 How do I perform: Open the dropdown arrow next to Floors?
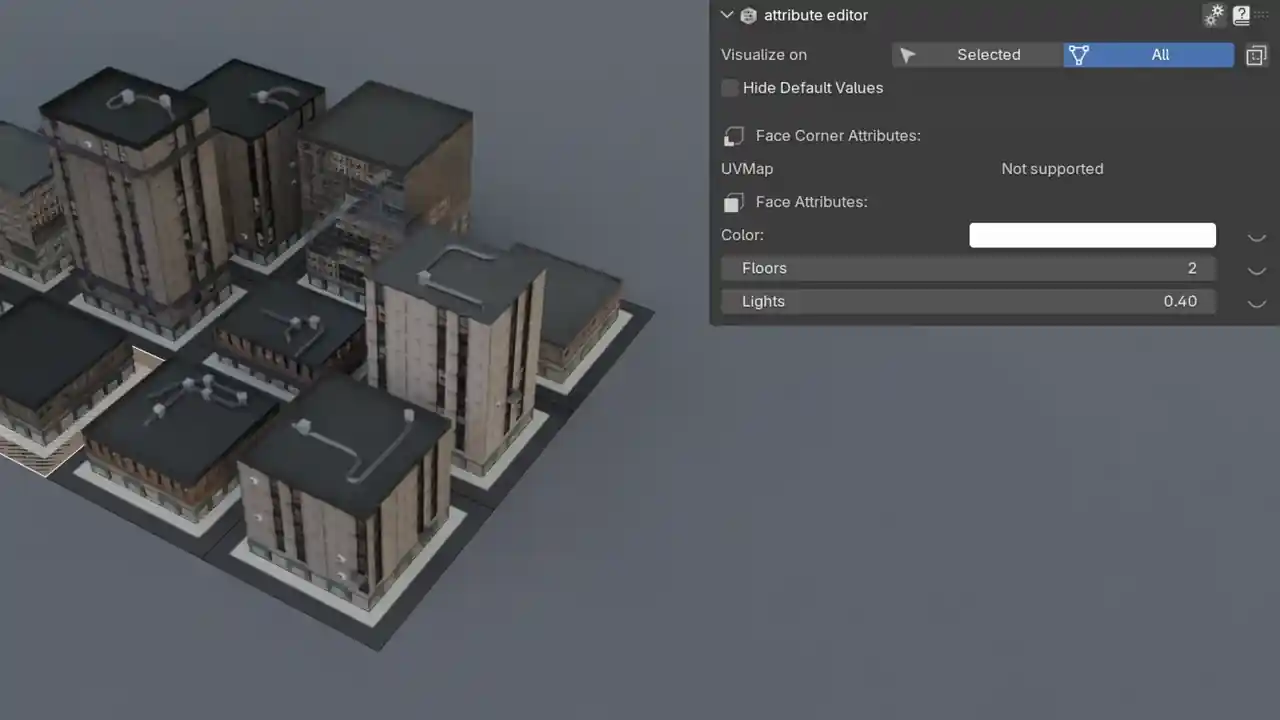point(1257,269)
